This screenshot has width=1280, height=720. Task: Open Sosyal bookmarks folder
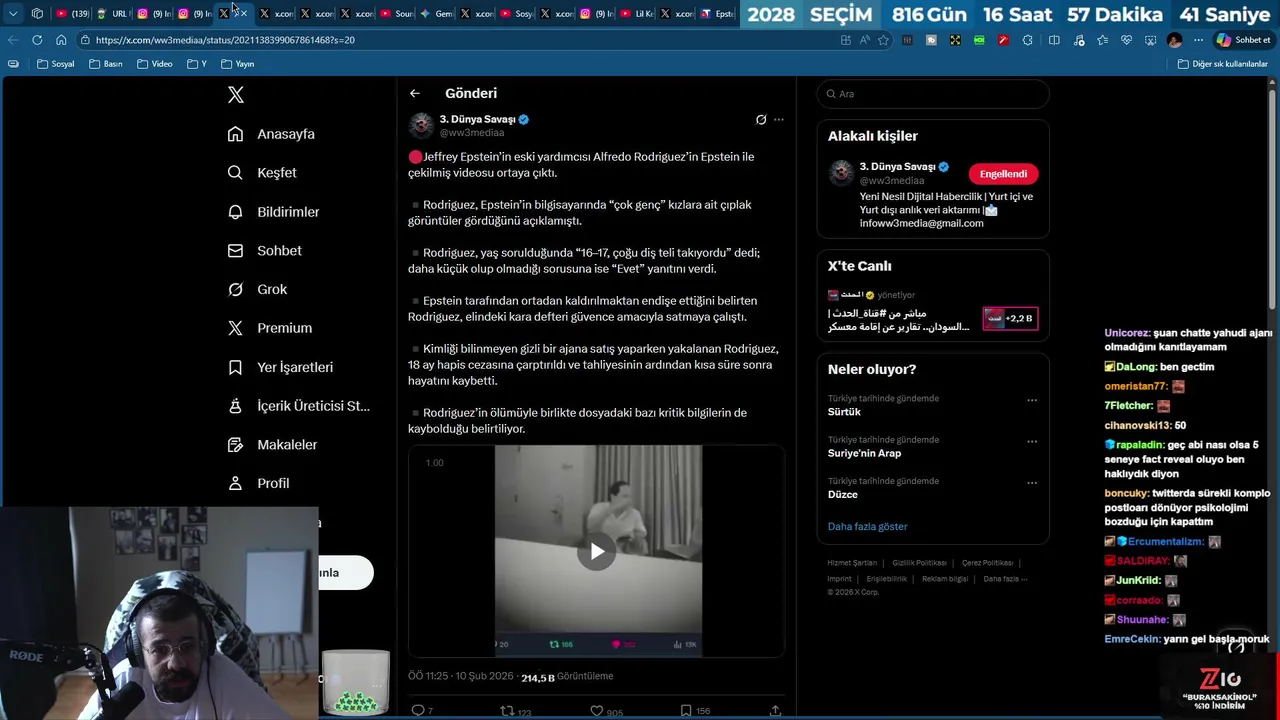click(56, 64)
